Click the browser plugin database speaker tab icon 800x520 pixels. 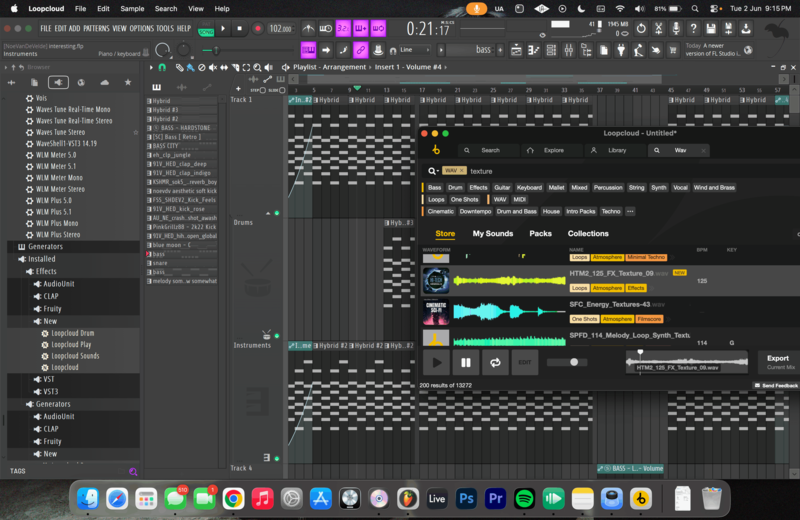(x=58, y=82)
